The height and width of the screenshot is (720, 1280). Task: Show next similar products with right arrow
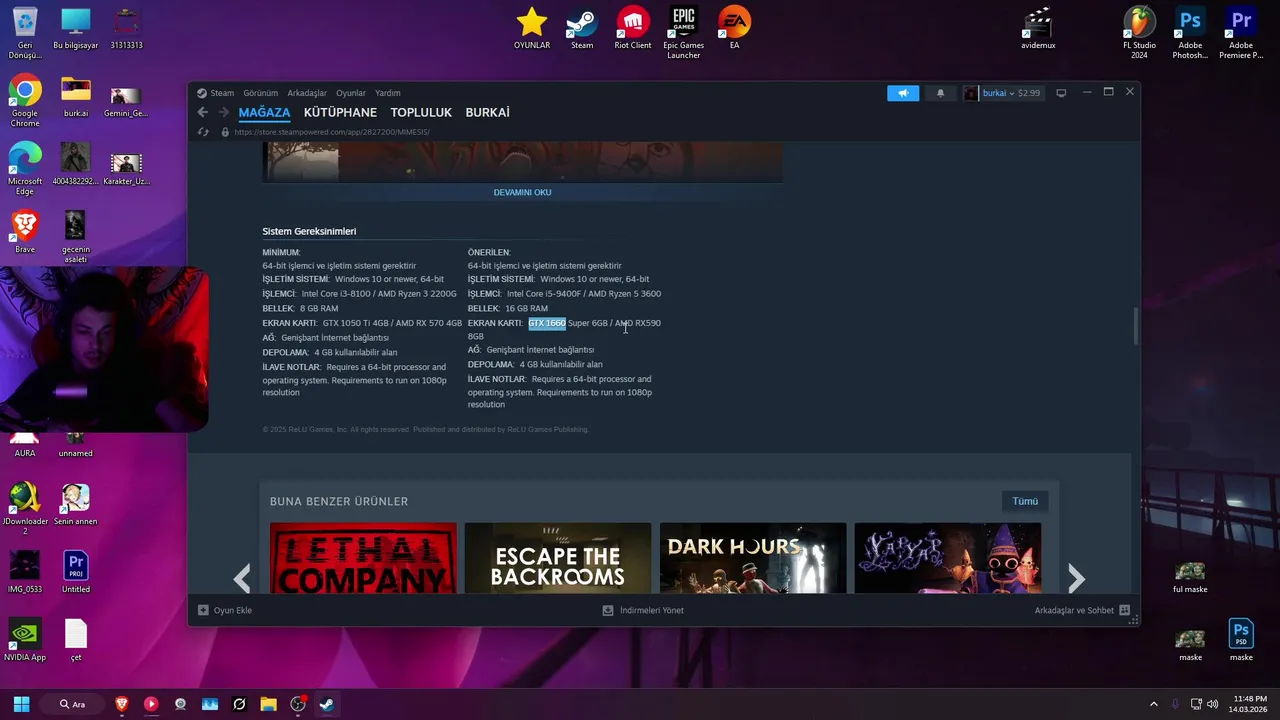[x=1076, y=578]
